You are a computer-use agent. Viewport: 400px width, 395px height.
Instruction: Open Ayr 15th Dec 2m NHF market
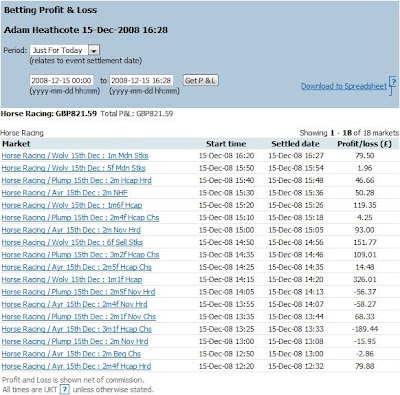pyautogui.click(x=64, y=193)
